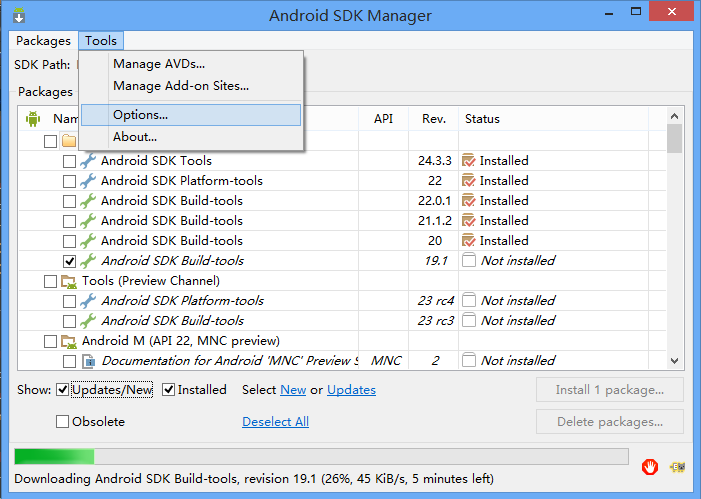Click the scroll up arrow of package list
The height and width of the screenshot is (499, 701).
click(675, 116)
